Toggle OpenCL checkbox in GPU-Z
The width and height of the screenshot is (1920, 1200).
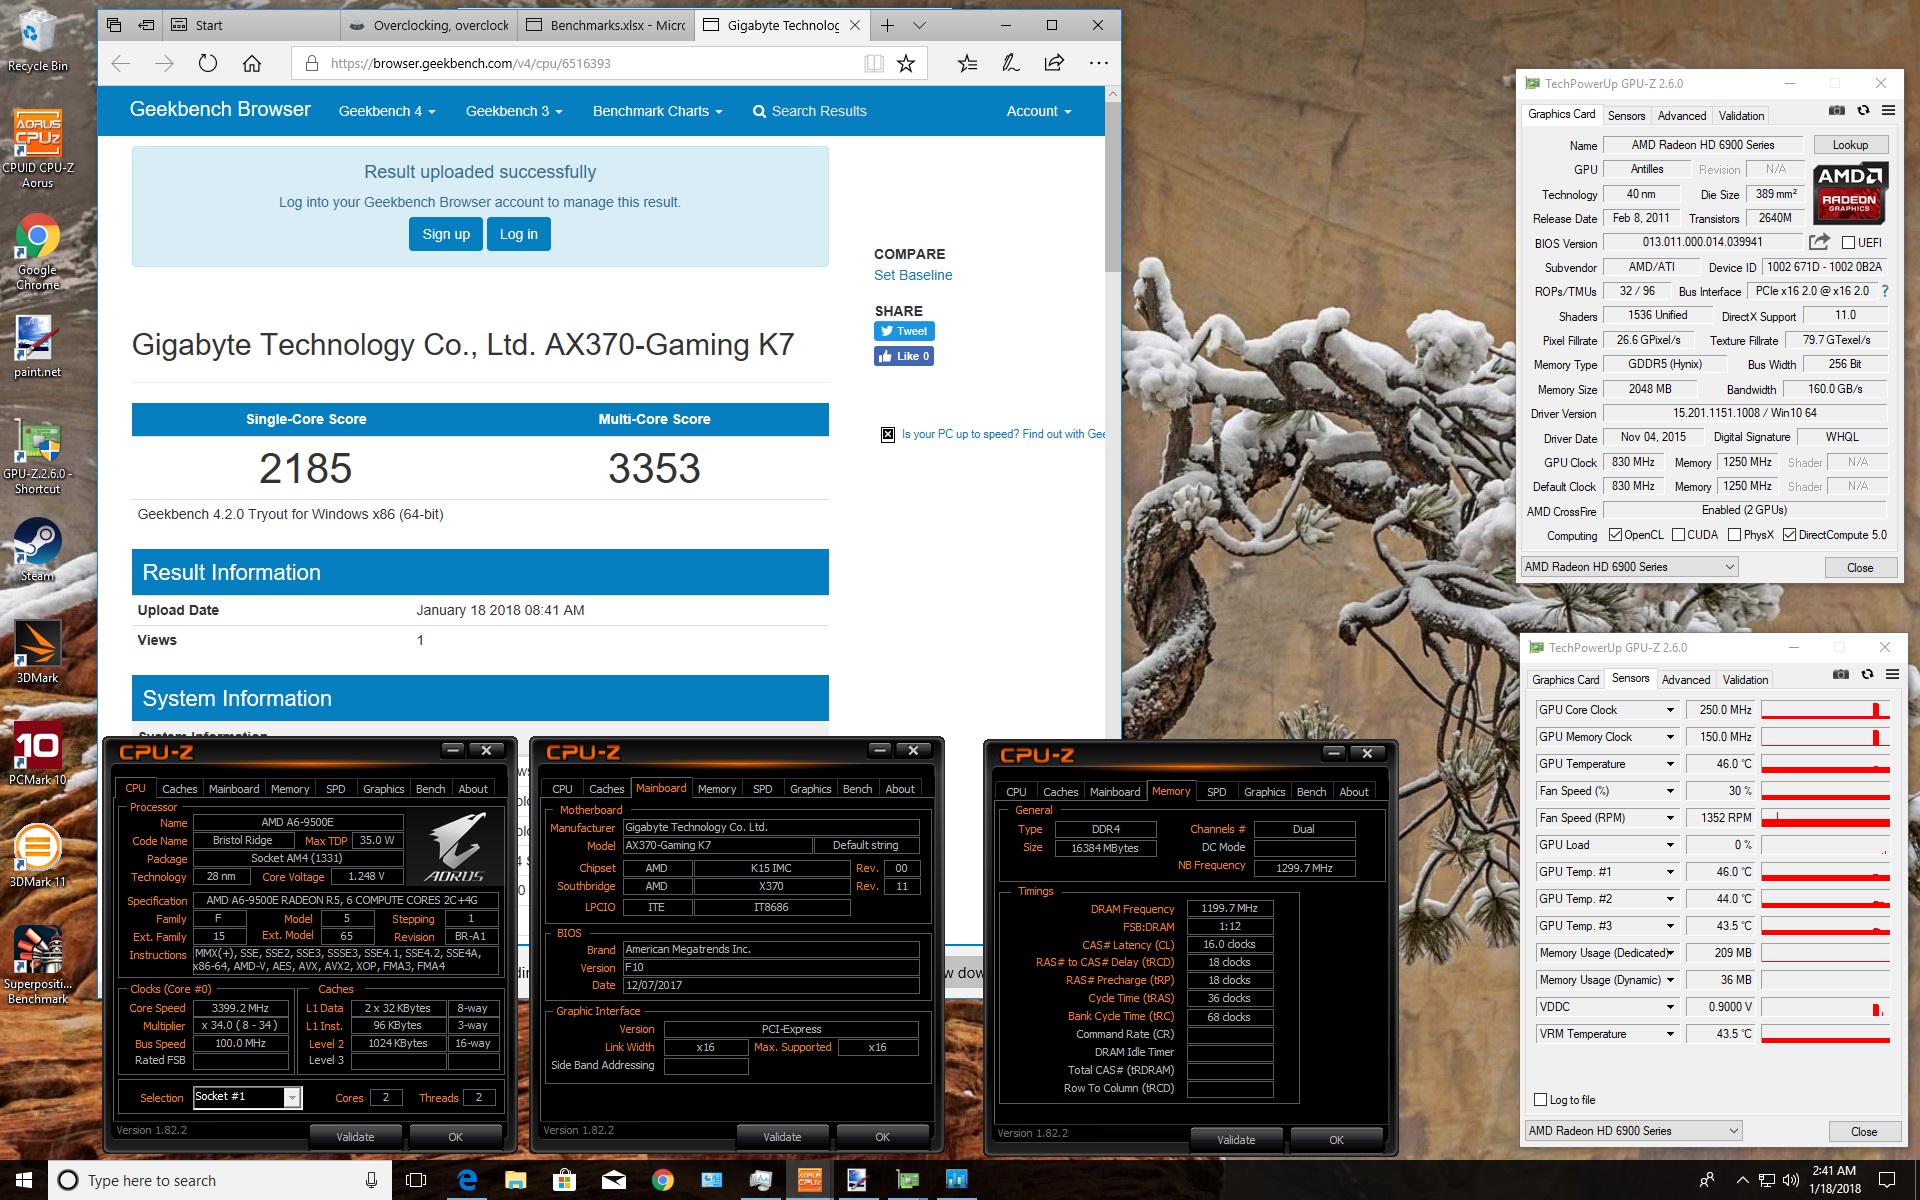[1615, 535]
